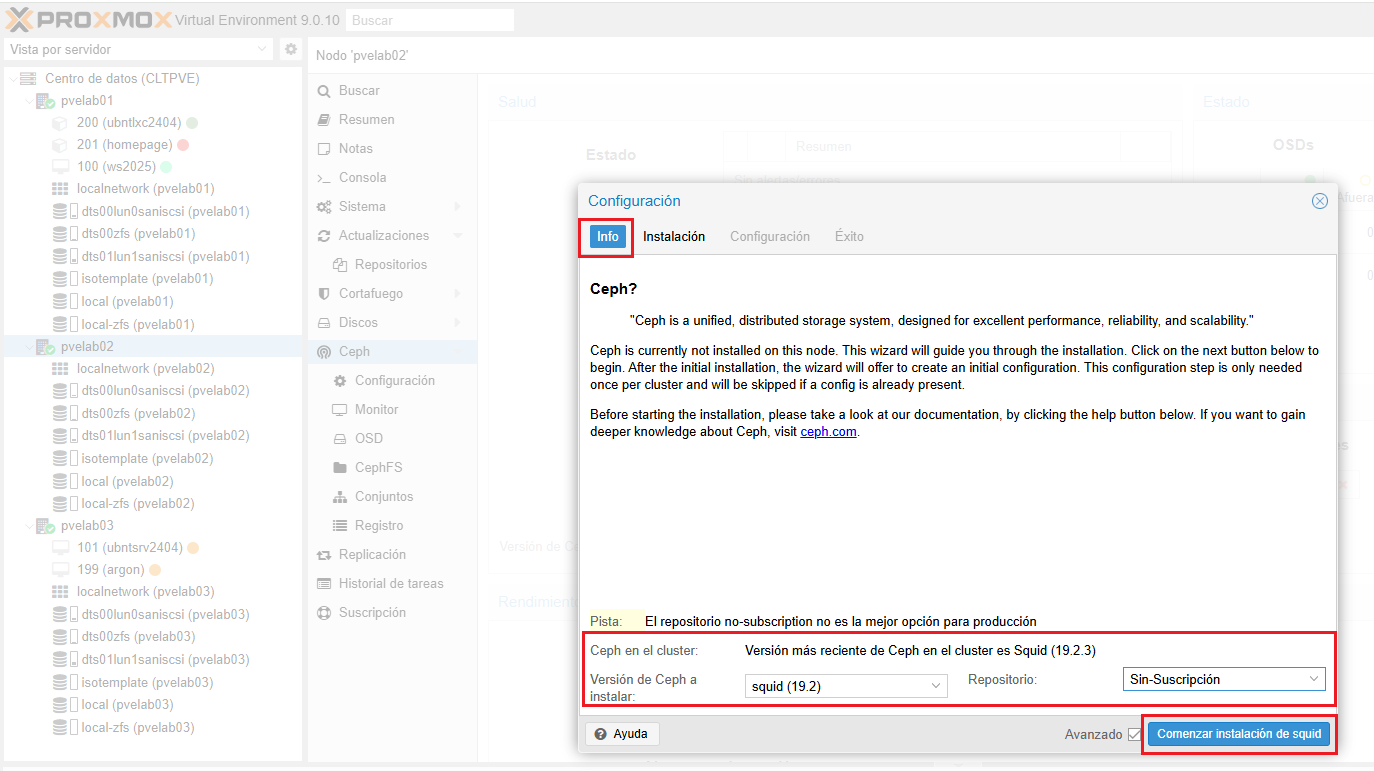Switch to the Instalación tab
The width and height of the screenshot is (1374, 771).
pos(674,237)
